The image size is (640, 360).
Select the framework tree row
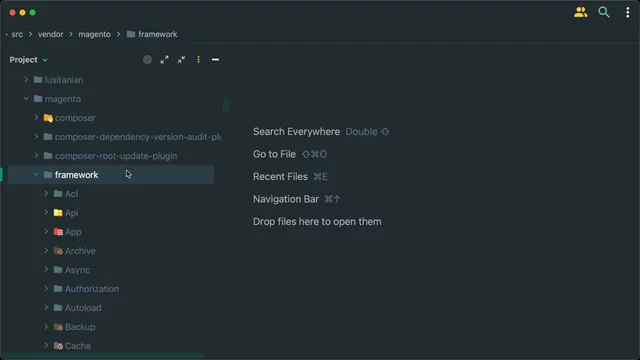point(110,175)
